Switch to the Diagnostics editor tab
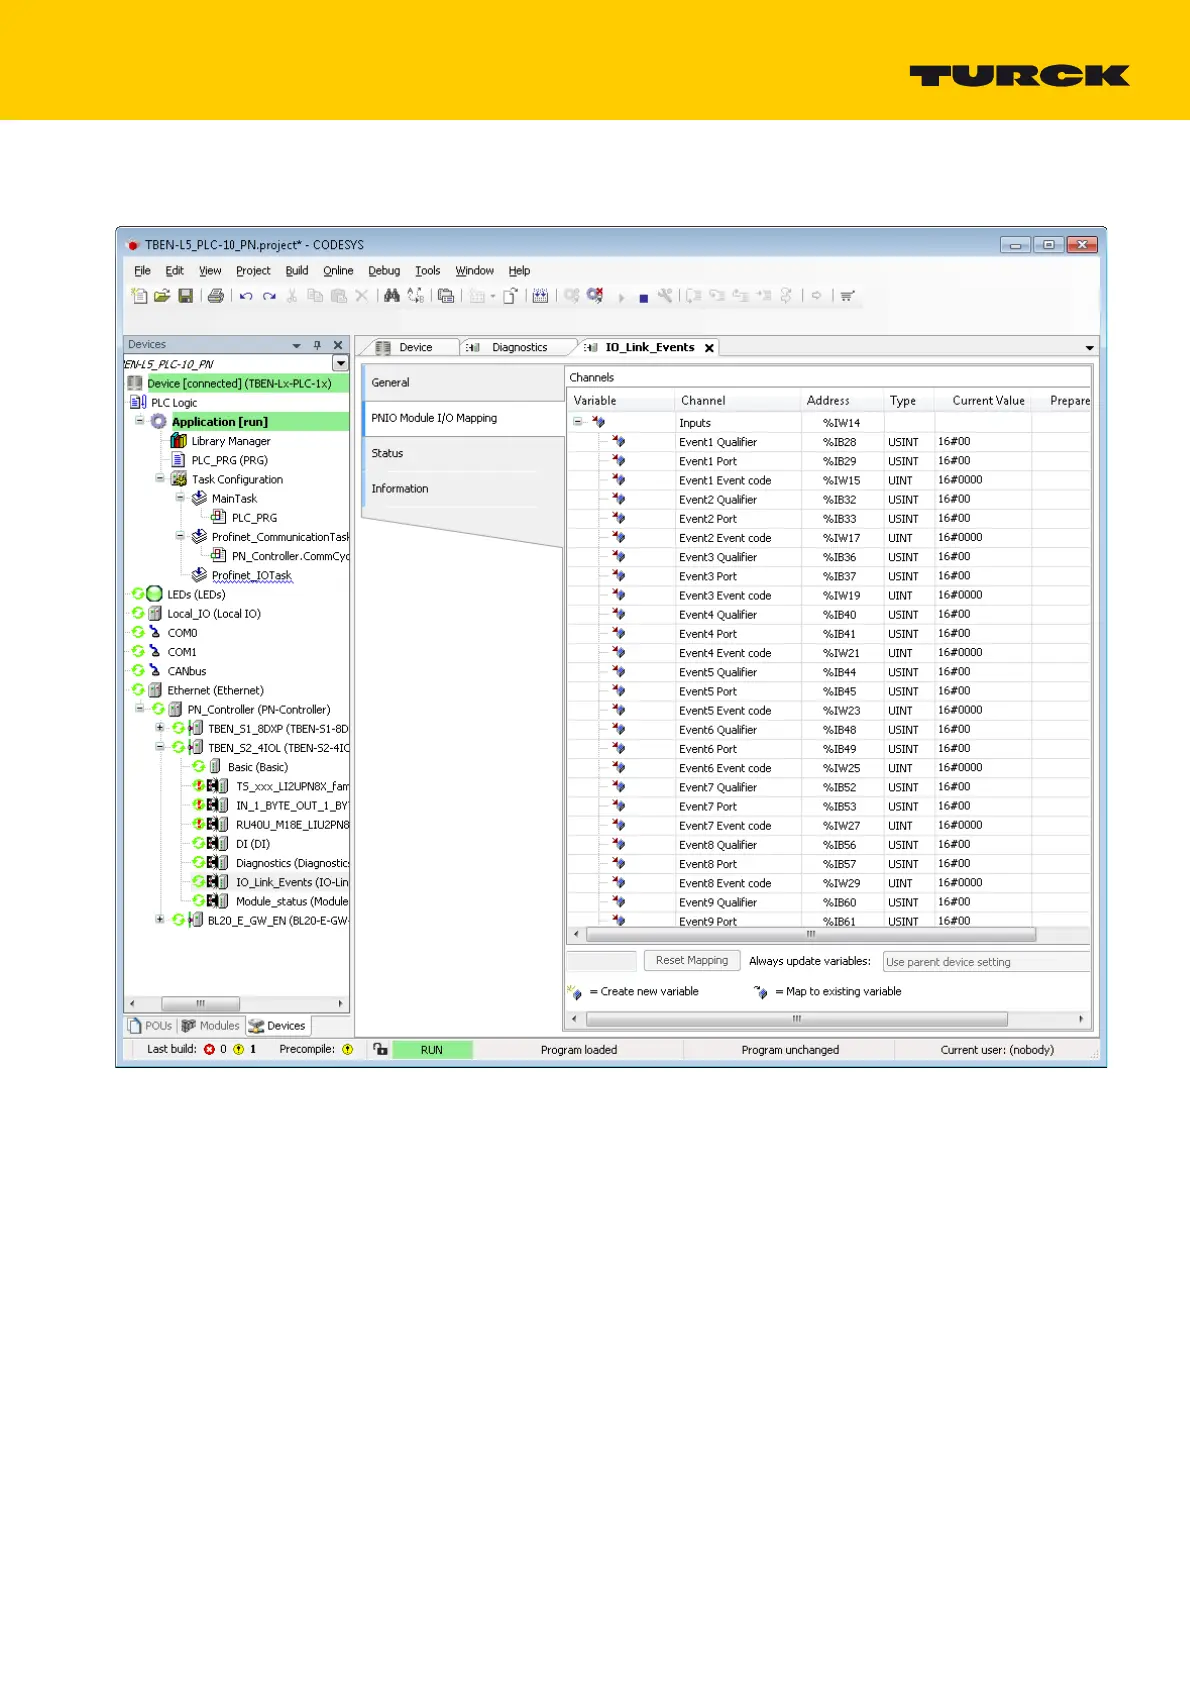The height and width of the screenshot is (1684, 1190). (x=519, y=348)
